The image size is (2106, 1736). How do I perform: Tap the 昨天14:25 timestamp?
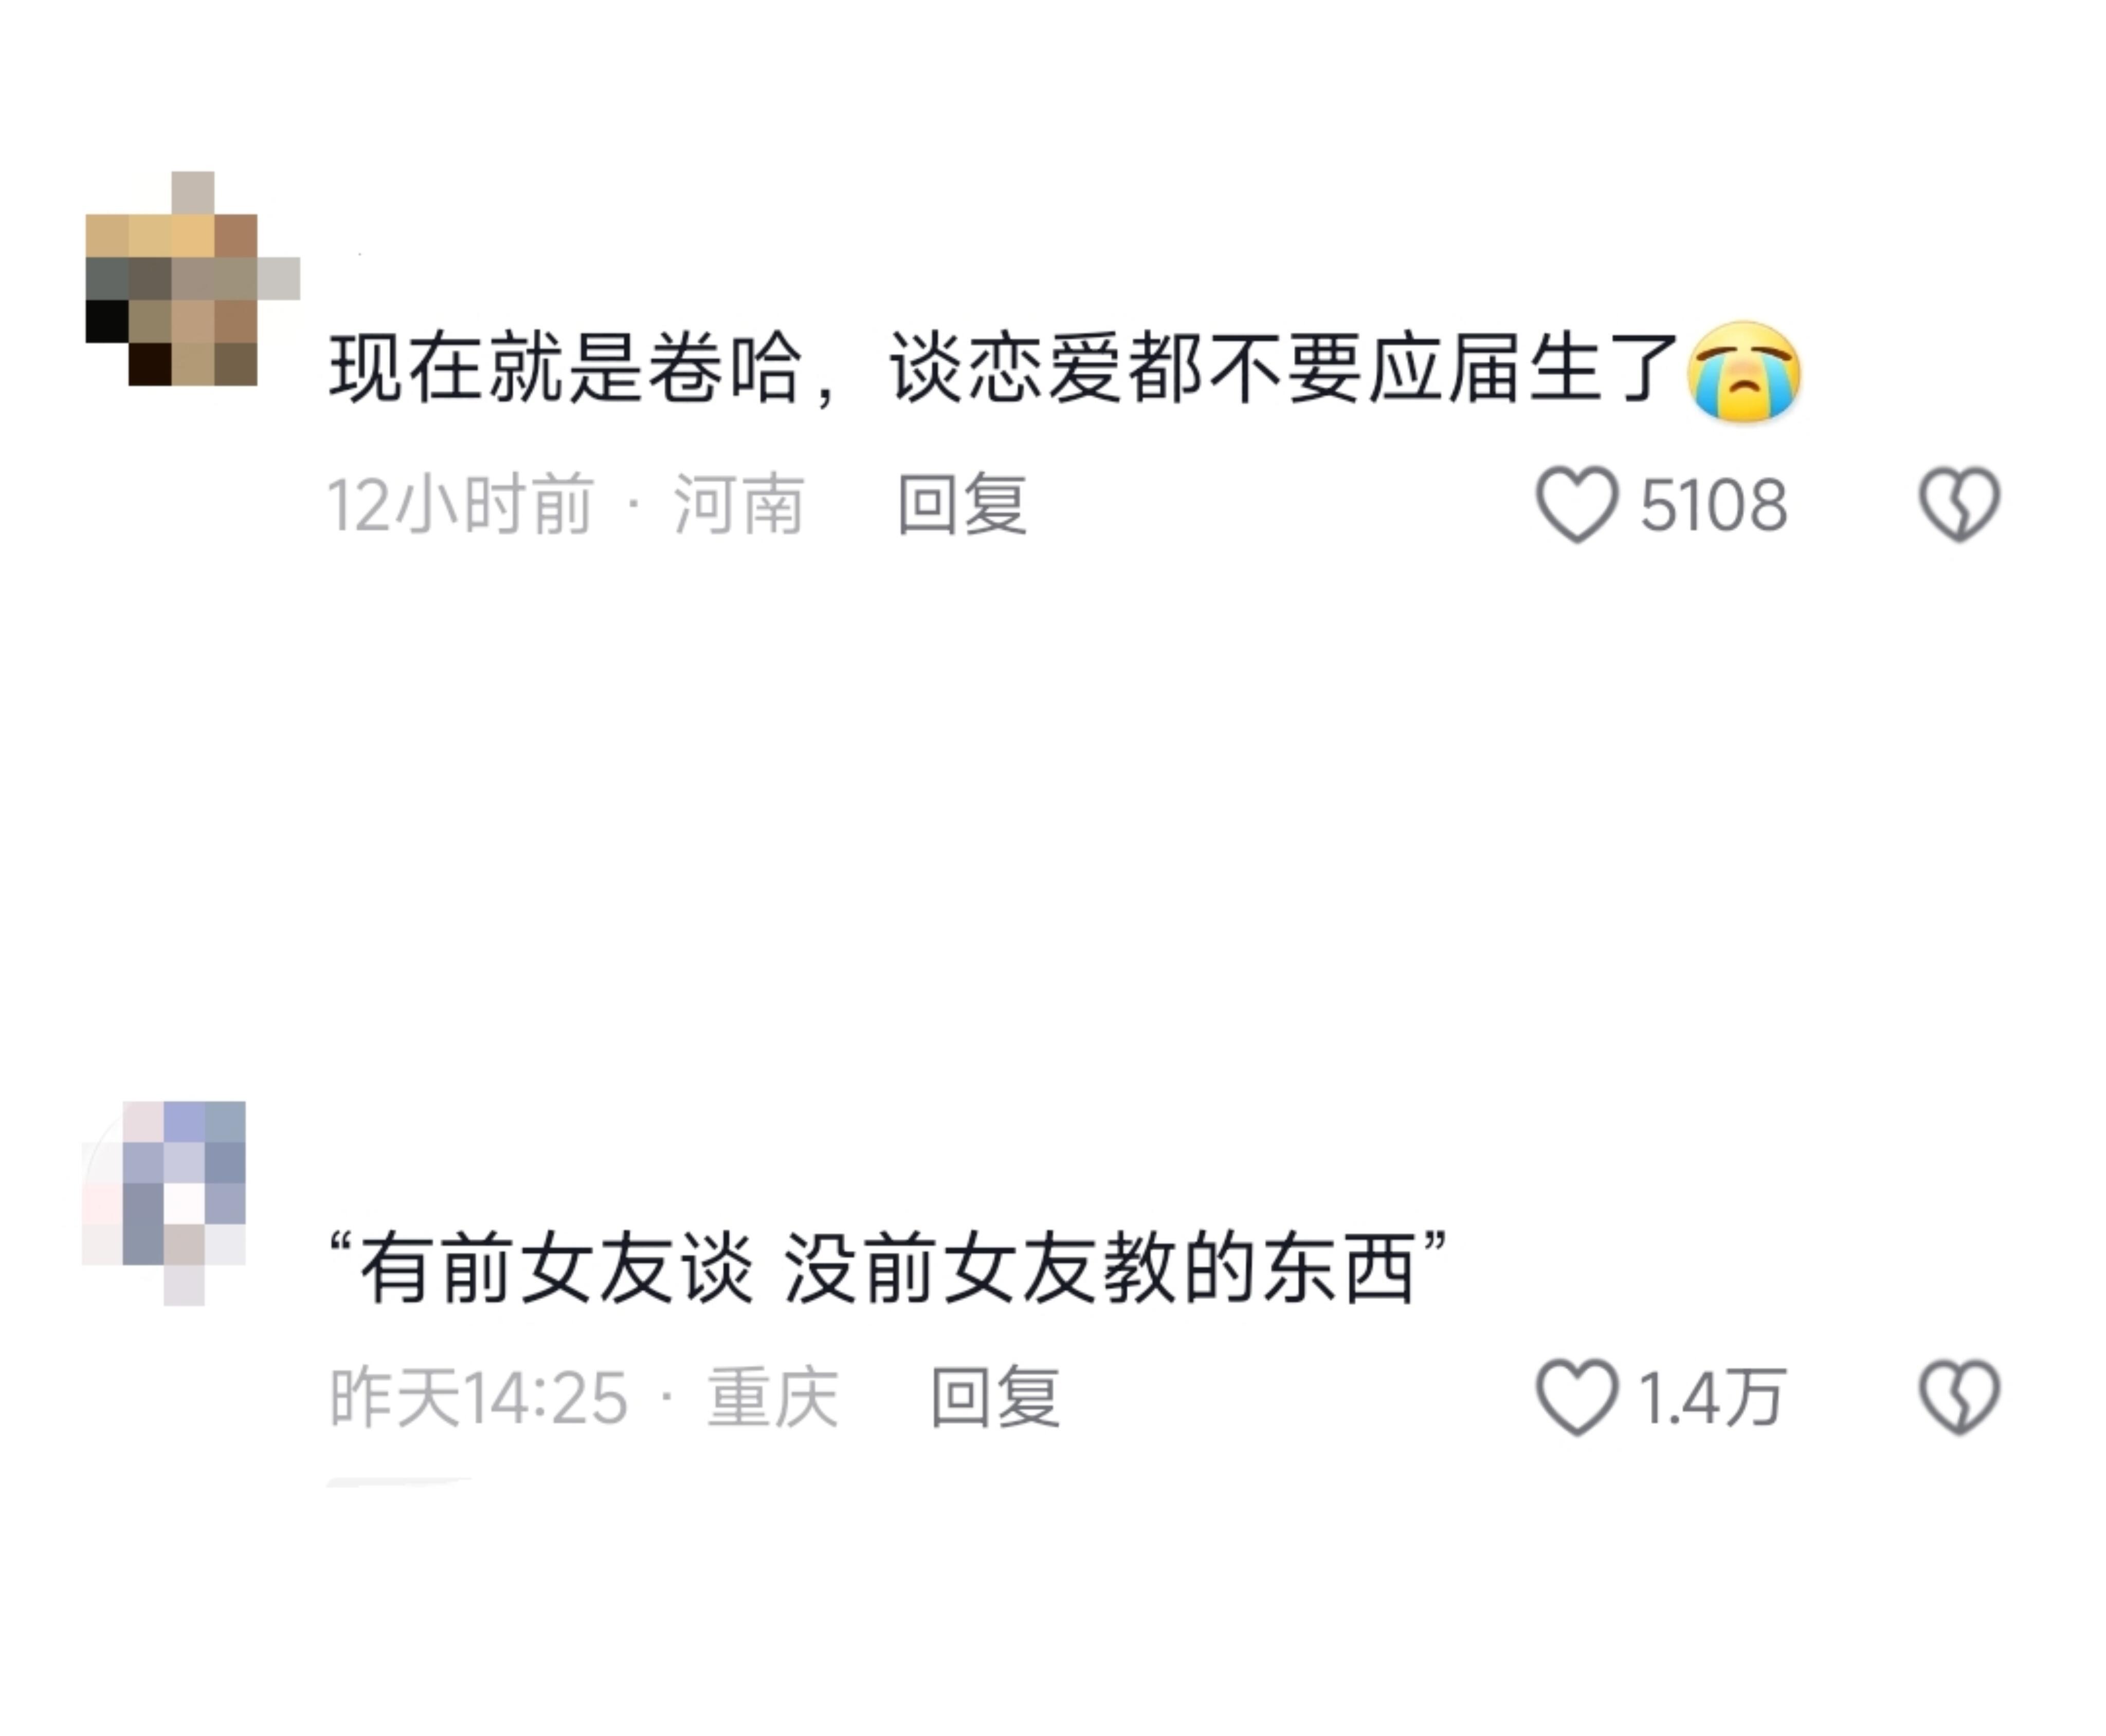coord(478,1397)
